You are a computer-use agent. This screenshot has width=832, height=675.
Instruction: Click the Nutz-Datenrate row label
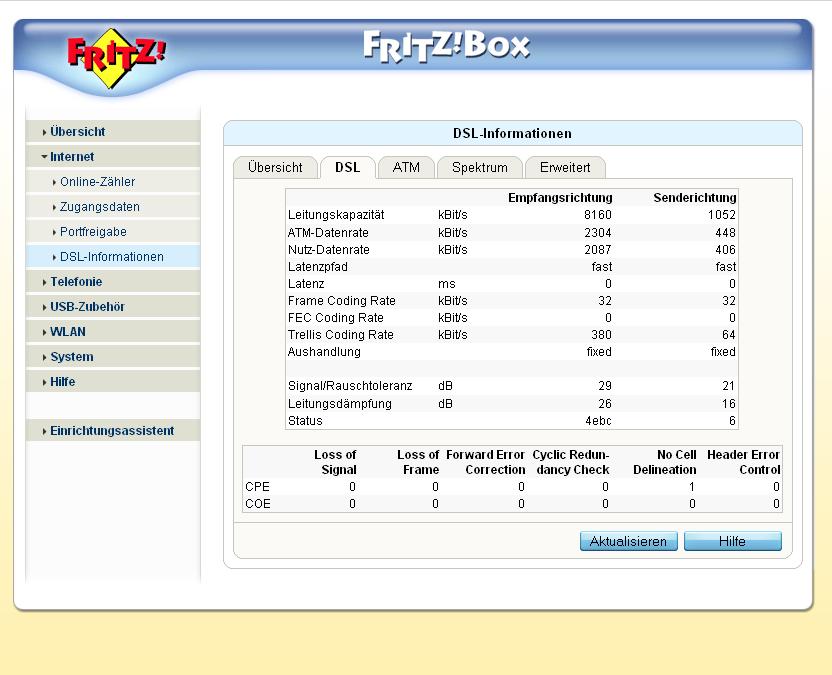[x=328, y=249]
